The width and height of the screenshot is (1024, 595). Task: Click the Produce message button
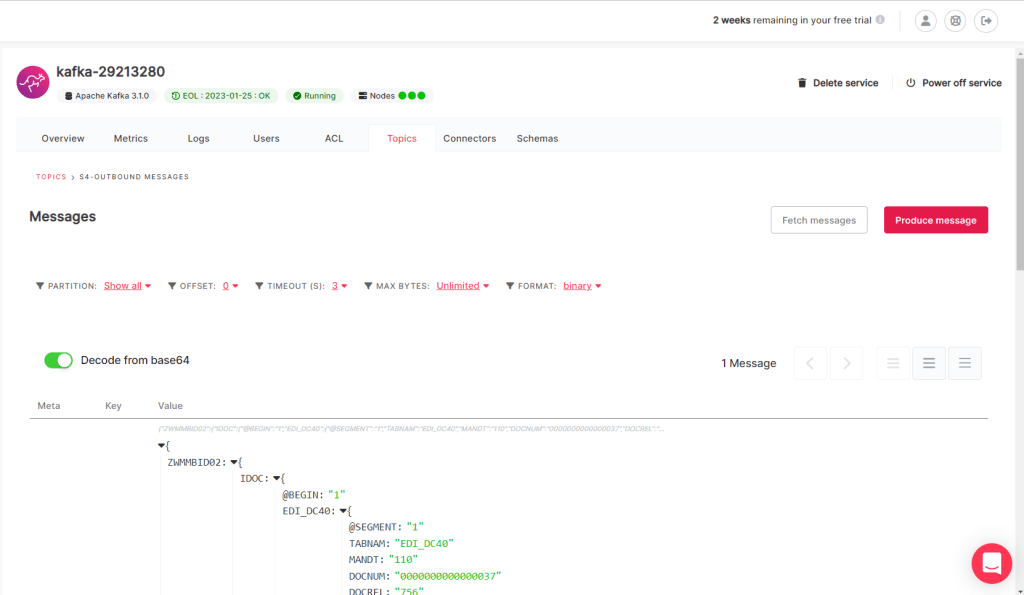(x=935, y=220)
